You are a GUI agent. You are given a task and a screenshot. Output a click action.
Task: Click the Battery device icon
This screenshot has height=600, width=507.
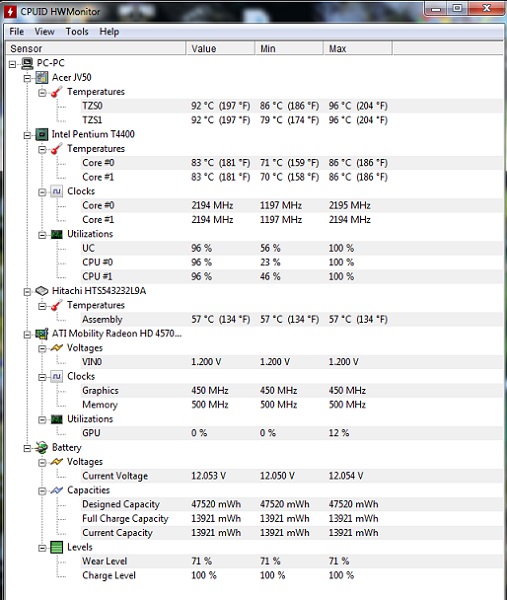point(42,447)
